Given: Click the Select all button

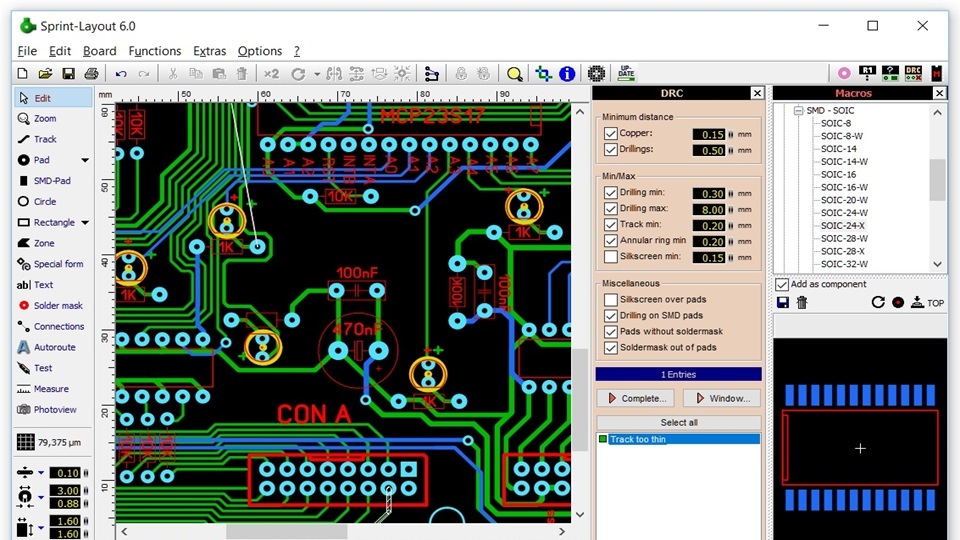Looking at the screenshot, I should point(679,422).
